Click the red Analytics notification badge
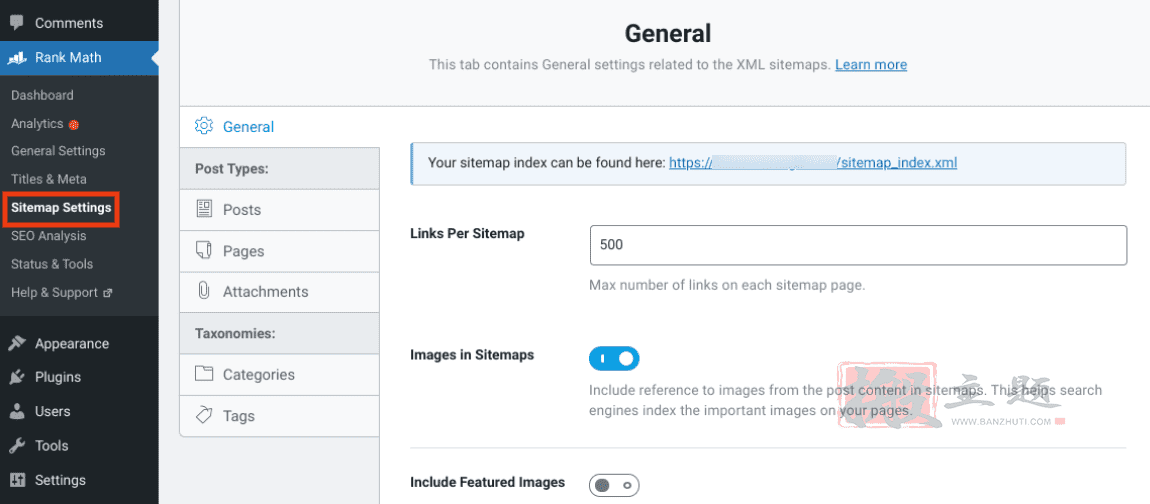This screenshot has height=504, width=1150. click(73, 125)
